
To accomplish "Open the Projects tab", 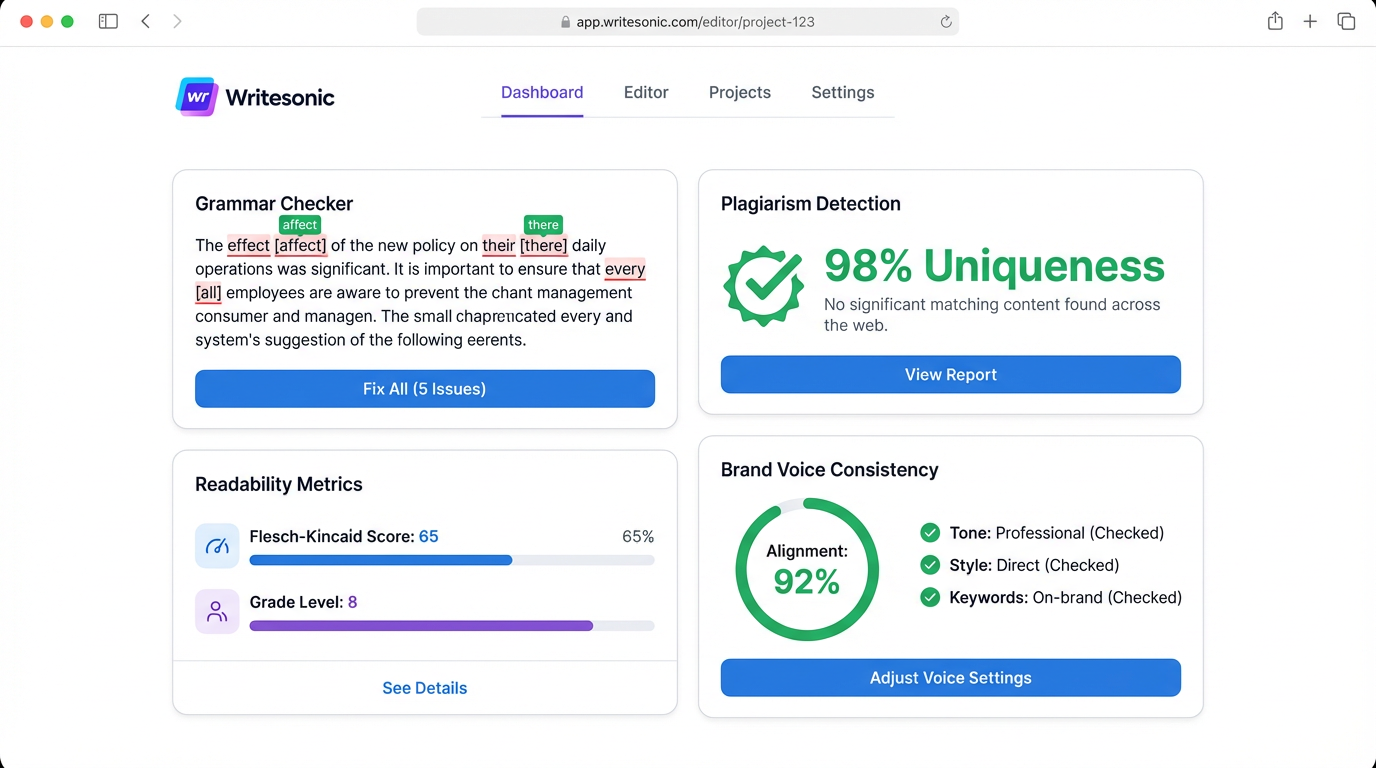I will click(740, 92).
